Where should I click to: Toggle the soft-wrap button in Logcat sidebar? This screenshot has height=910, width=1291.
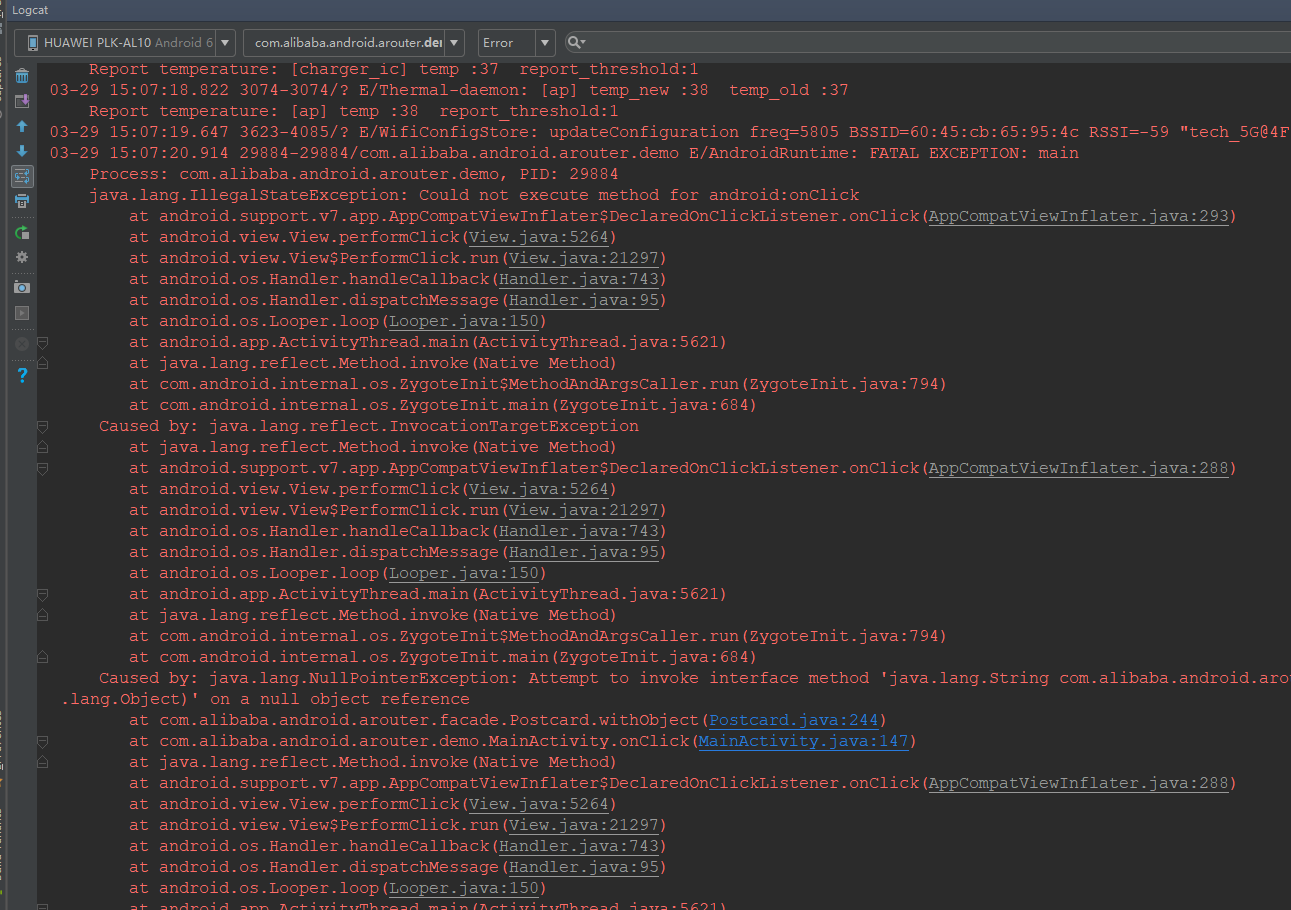pyautogui.click(x=22, y=177)
